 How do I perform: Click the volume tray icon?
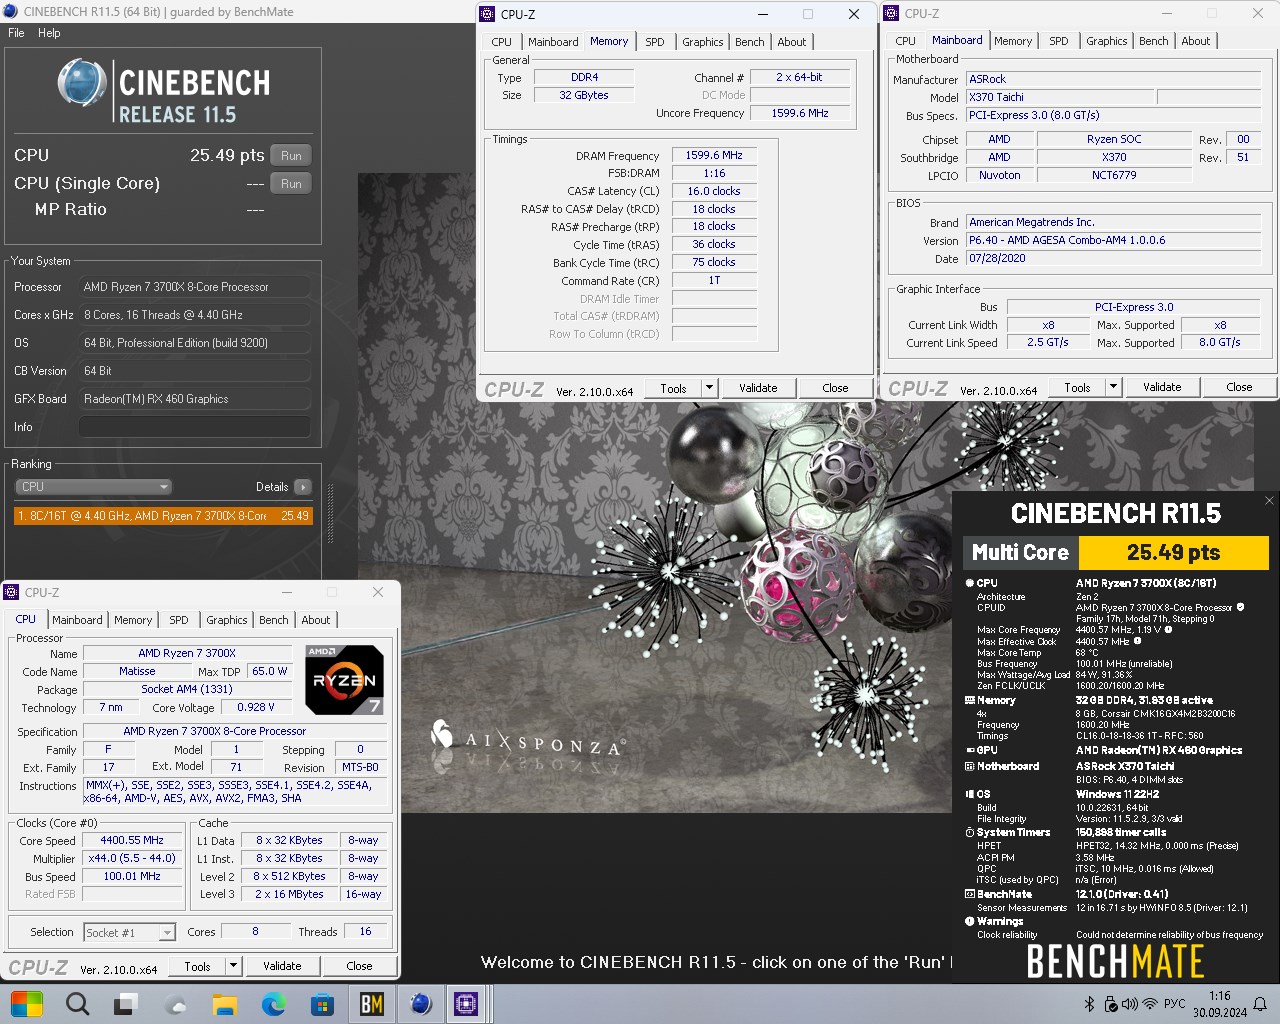click(1130, 1003)
